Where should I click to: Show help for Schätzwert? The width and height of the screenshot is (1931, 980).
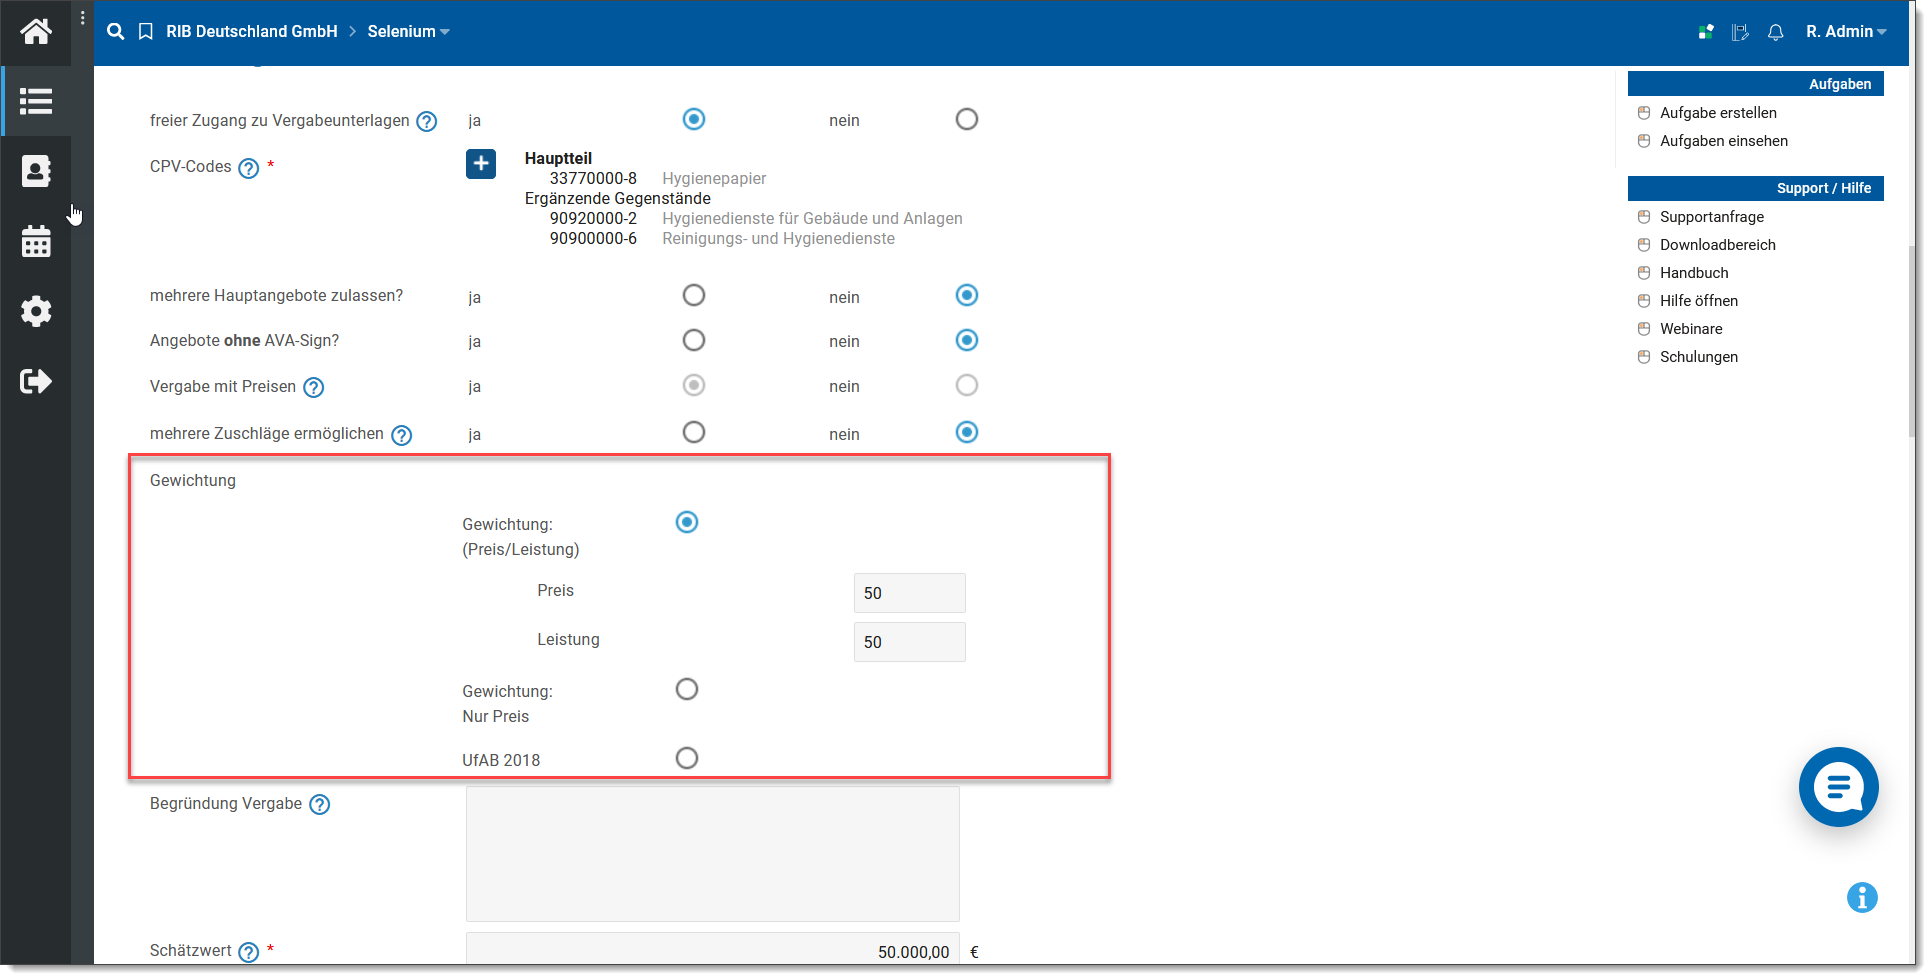click(249, 952)
